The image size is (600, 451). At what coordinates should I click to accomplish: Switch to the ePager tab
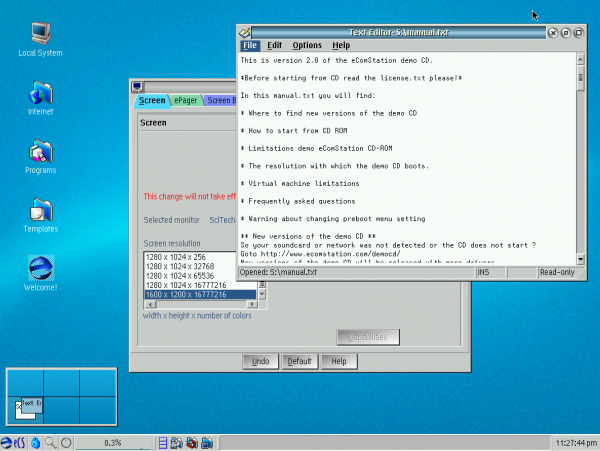(186, 100)
